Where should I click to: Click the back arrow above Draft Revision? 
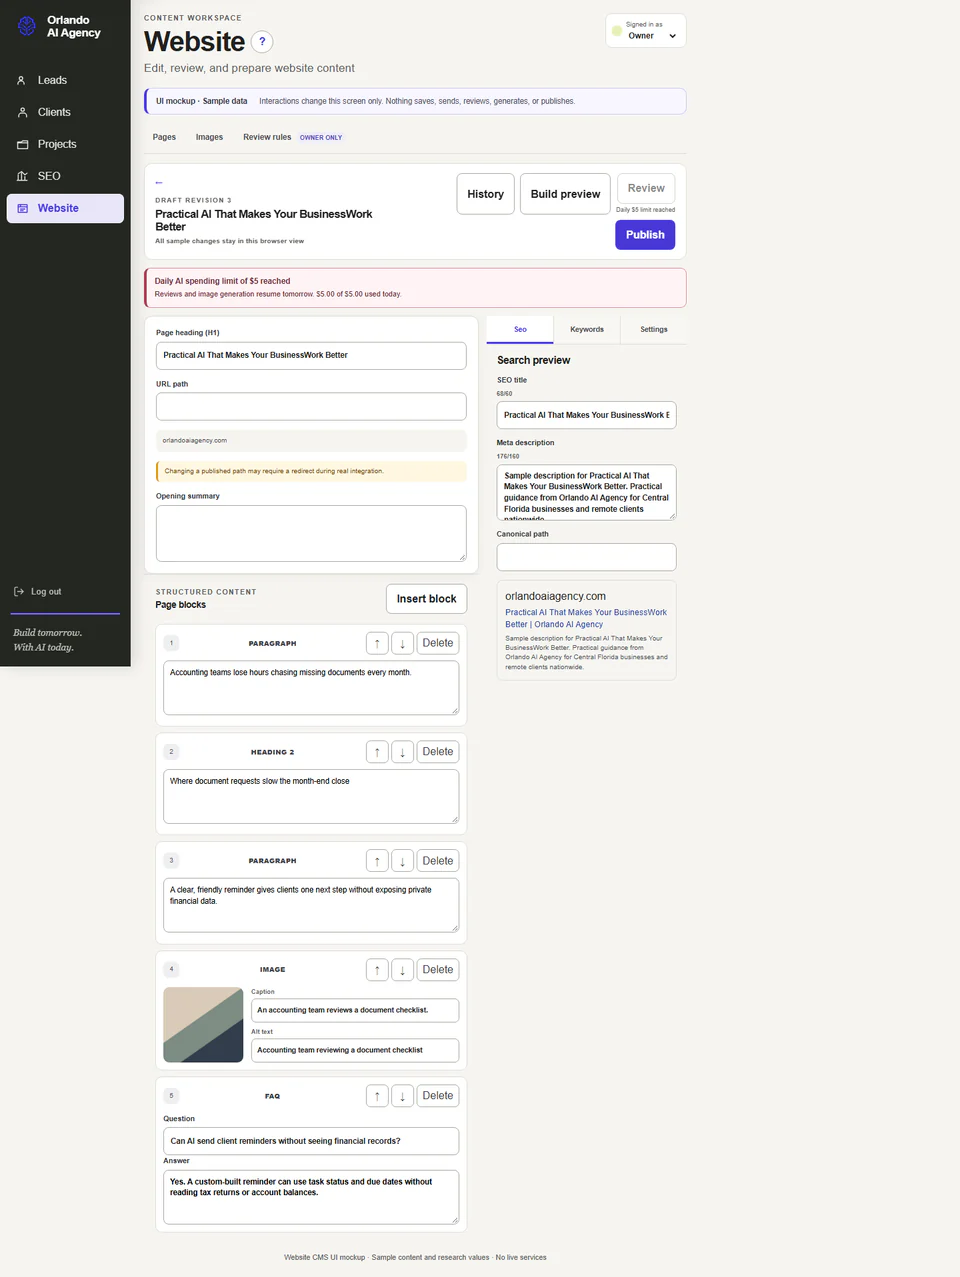pos(159,183)
